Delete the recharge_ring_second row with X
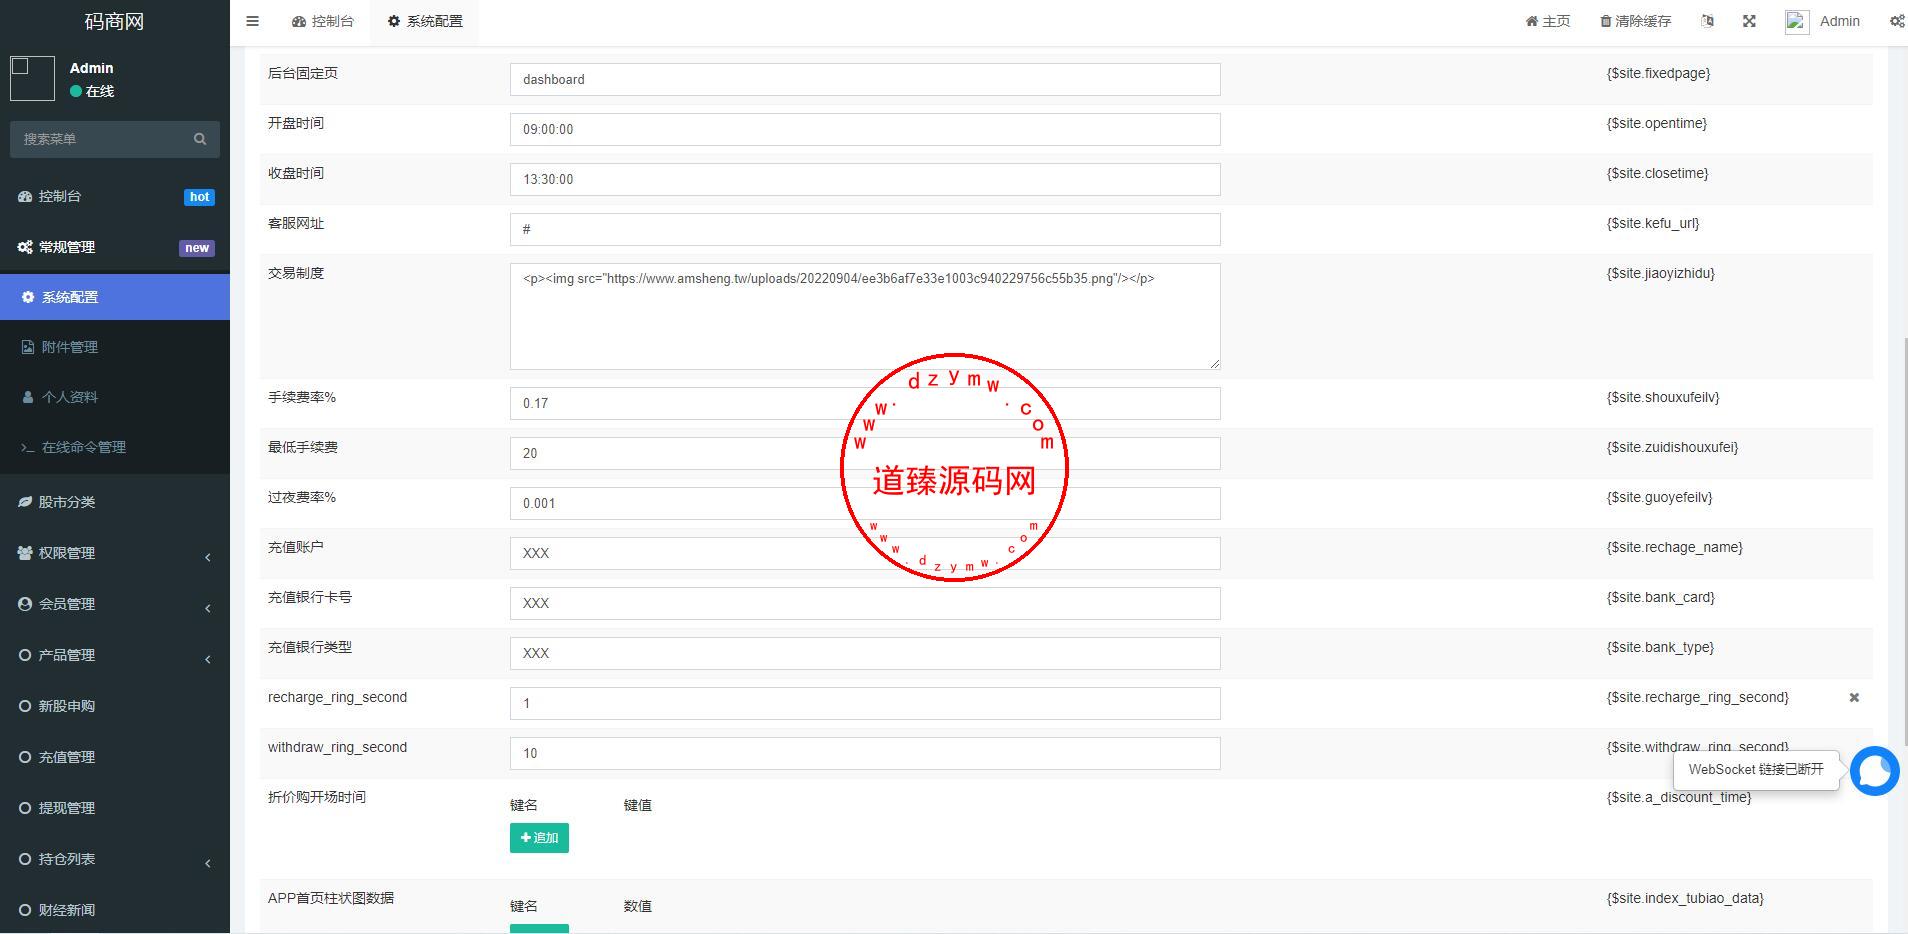This screenshot has width=1908, height=934. [x=1854, y=697]
